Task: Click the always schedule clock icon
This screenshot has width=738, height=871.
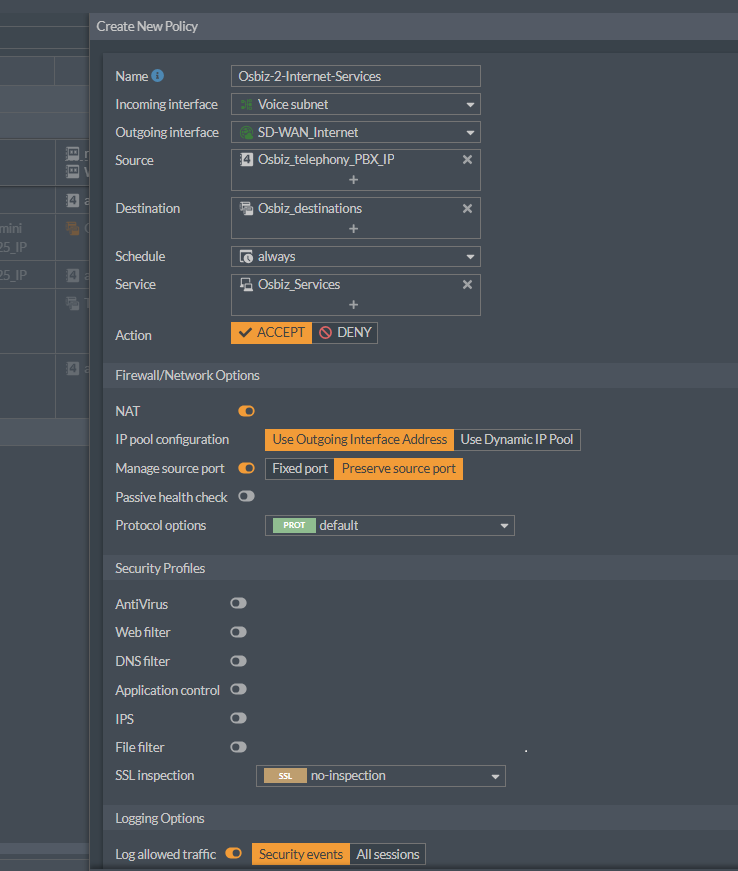Action: click(x=247, y=256)
